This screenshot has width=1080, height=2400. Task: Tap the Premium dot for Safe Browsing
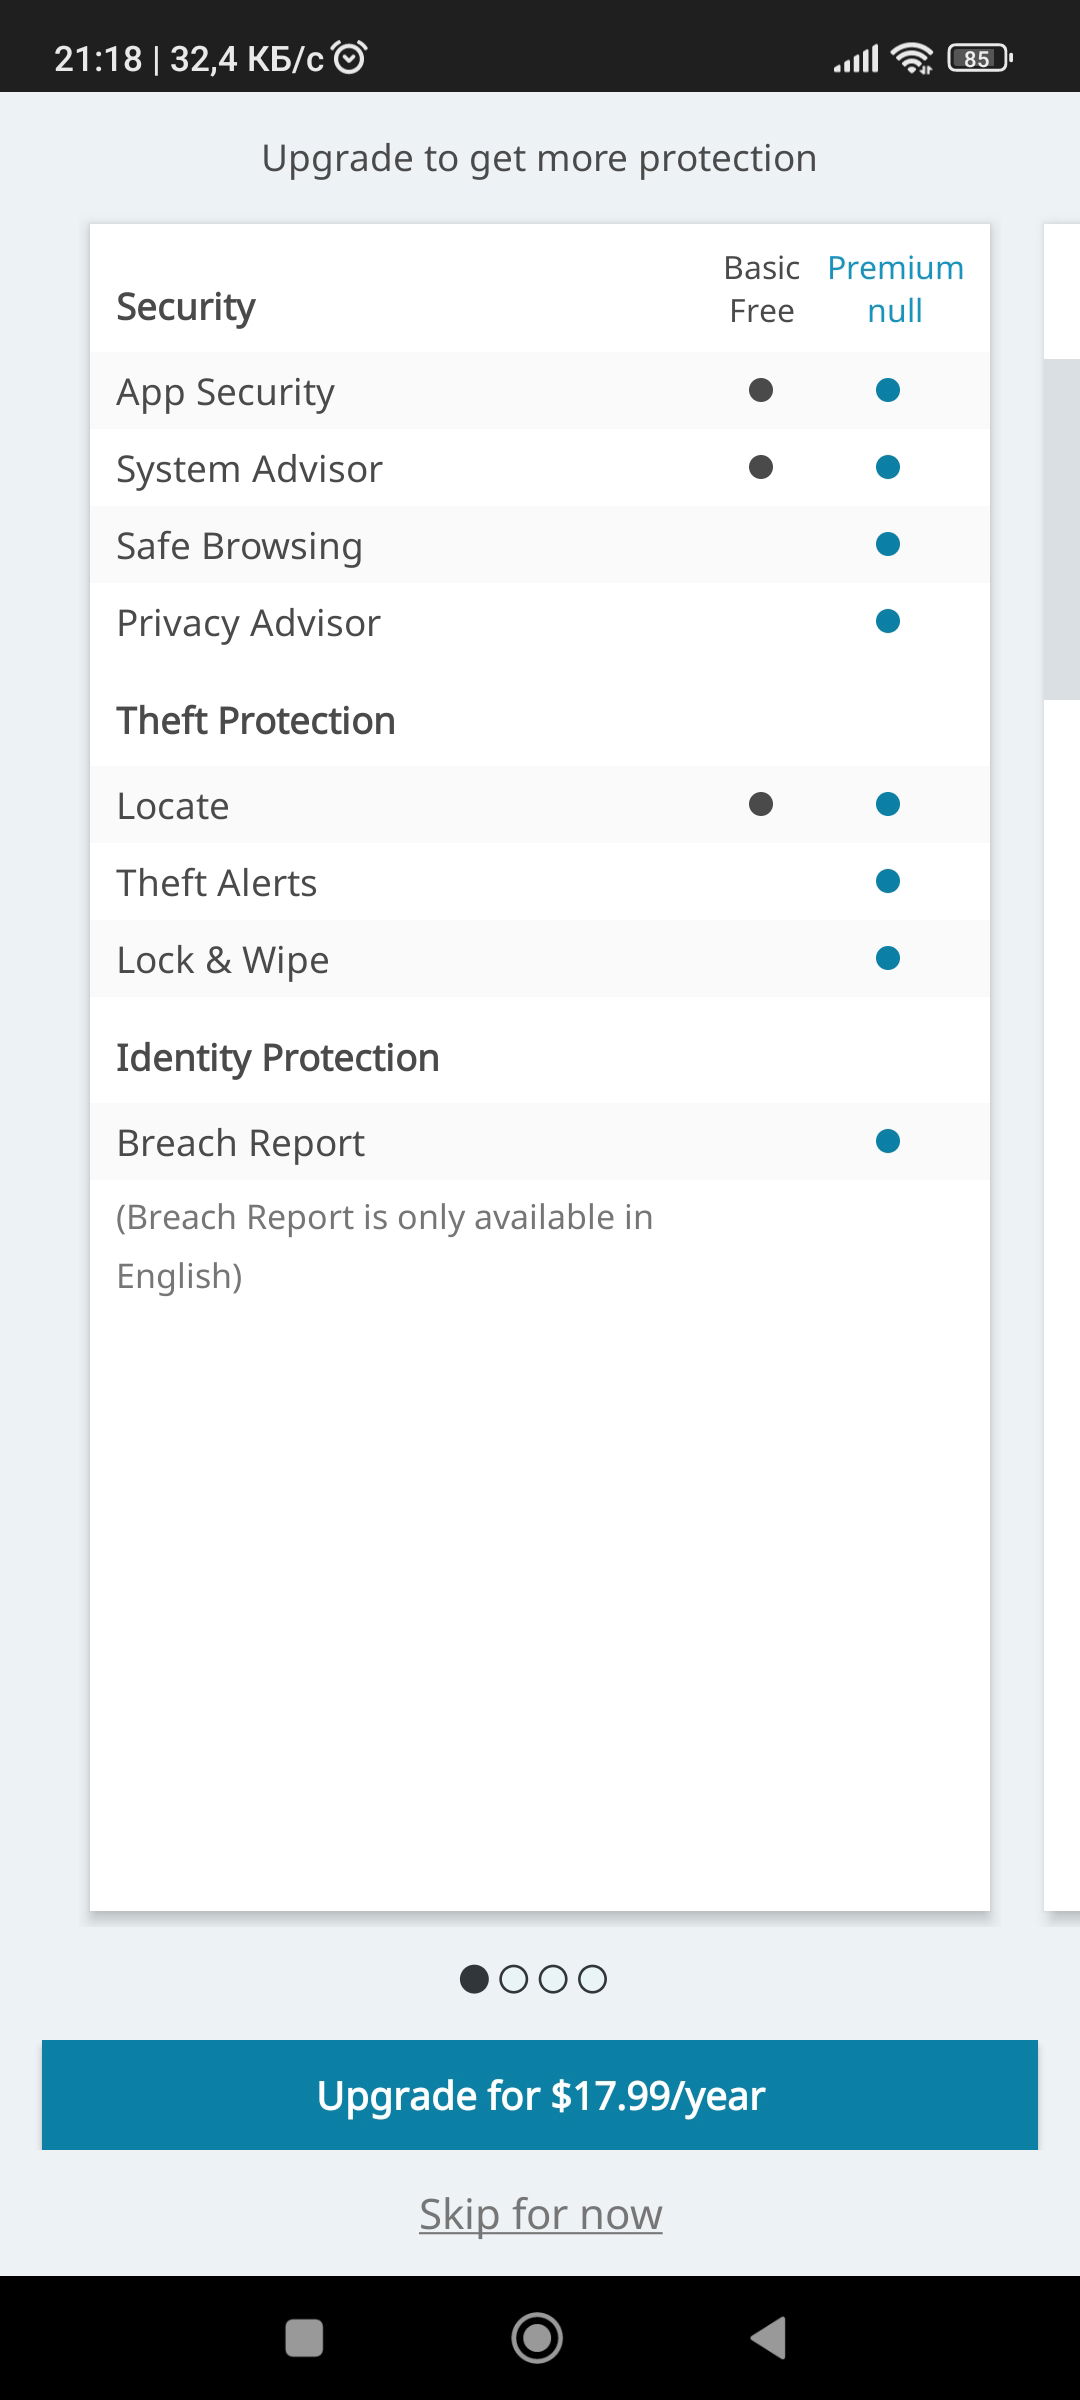tap(887, 544)
